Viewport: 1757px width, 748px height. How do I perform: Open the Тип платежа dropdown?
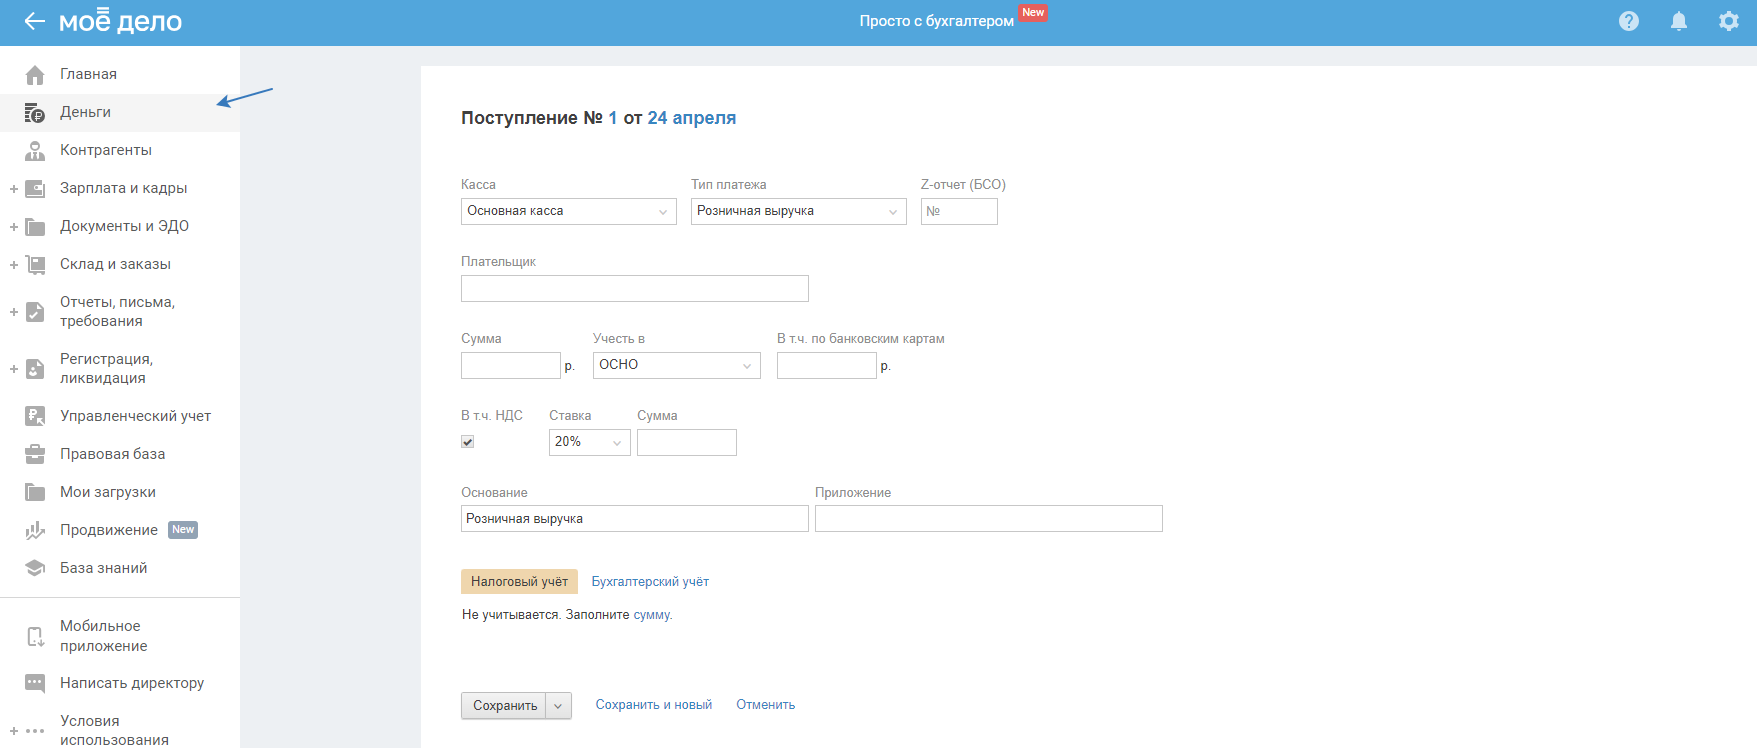point(798,211)
